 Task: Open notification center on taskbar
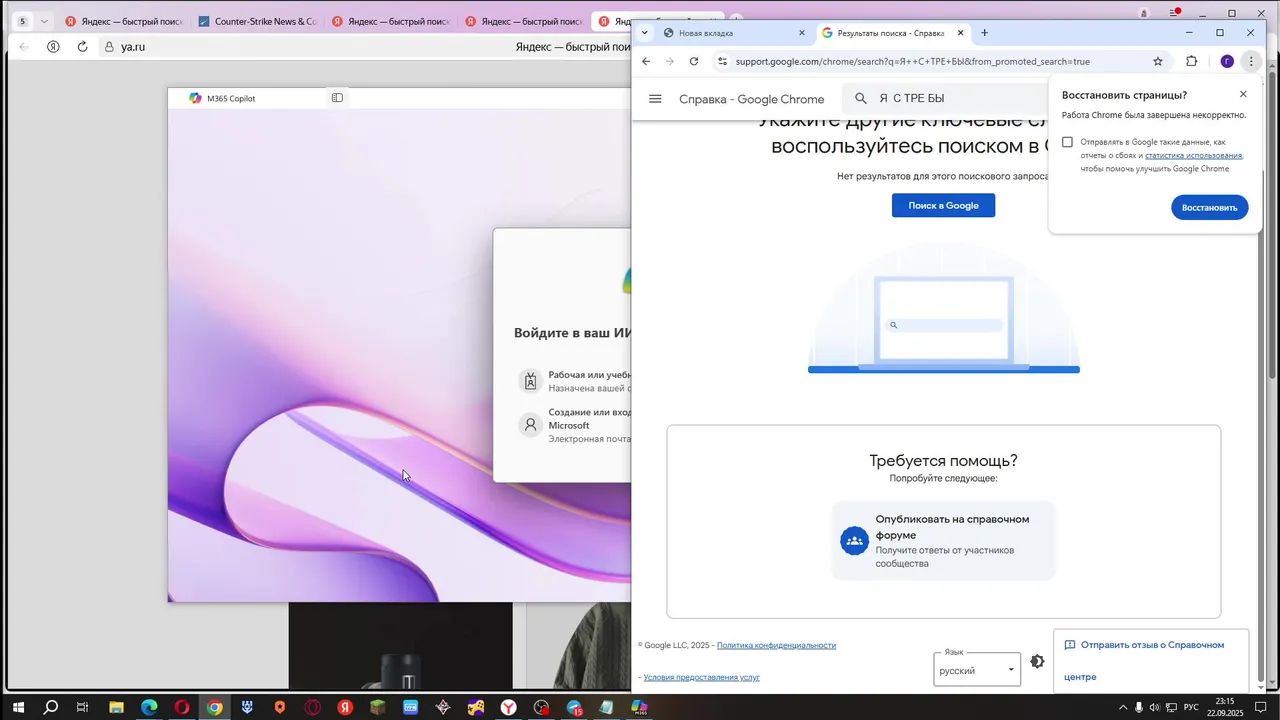click(x=1260, y=707)
